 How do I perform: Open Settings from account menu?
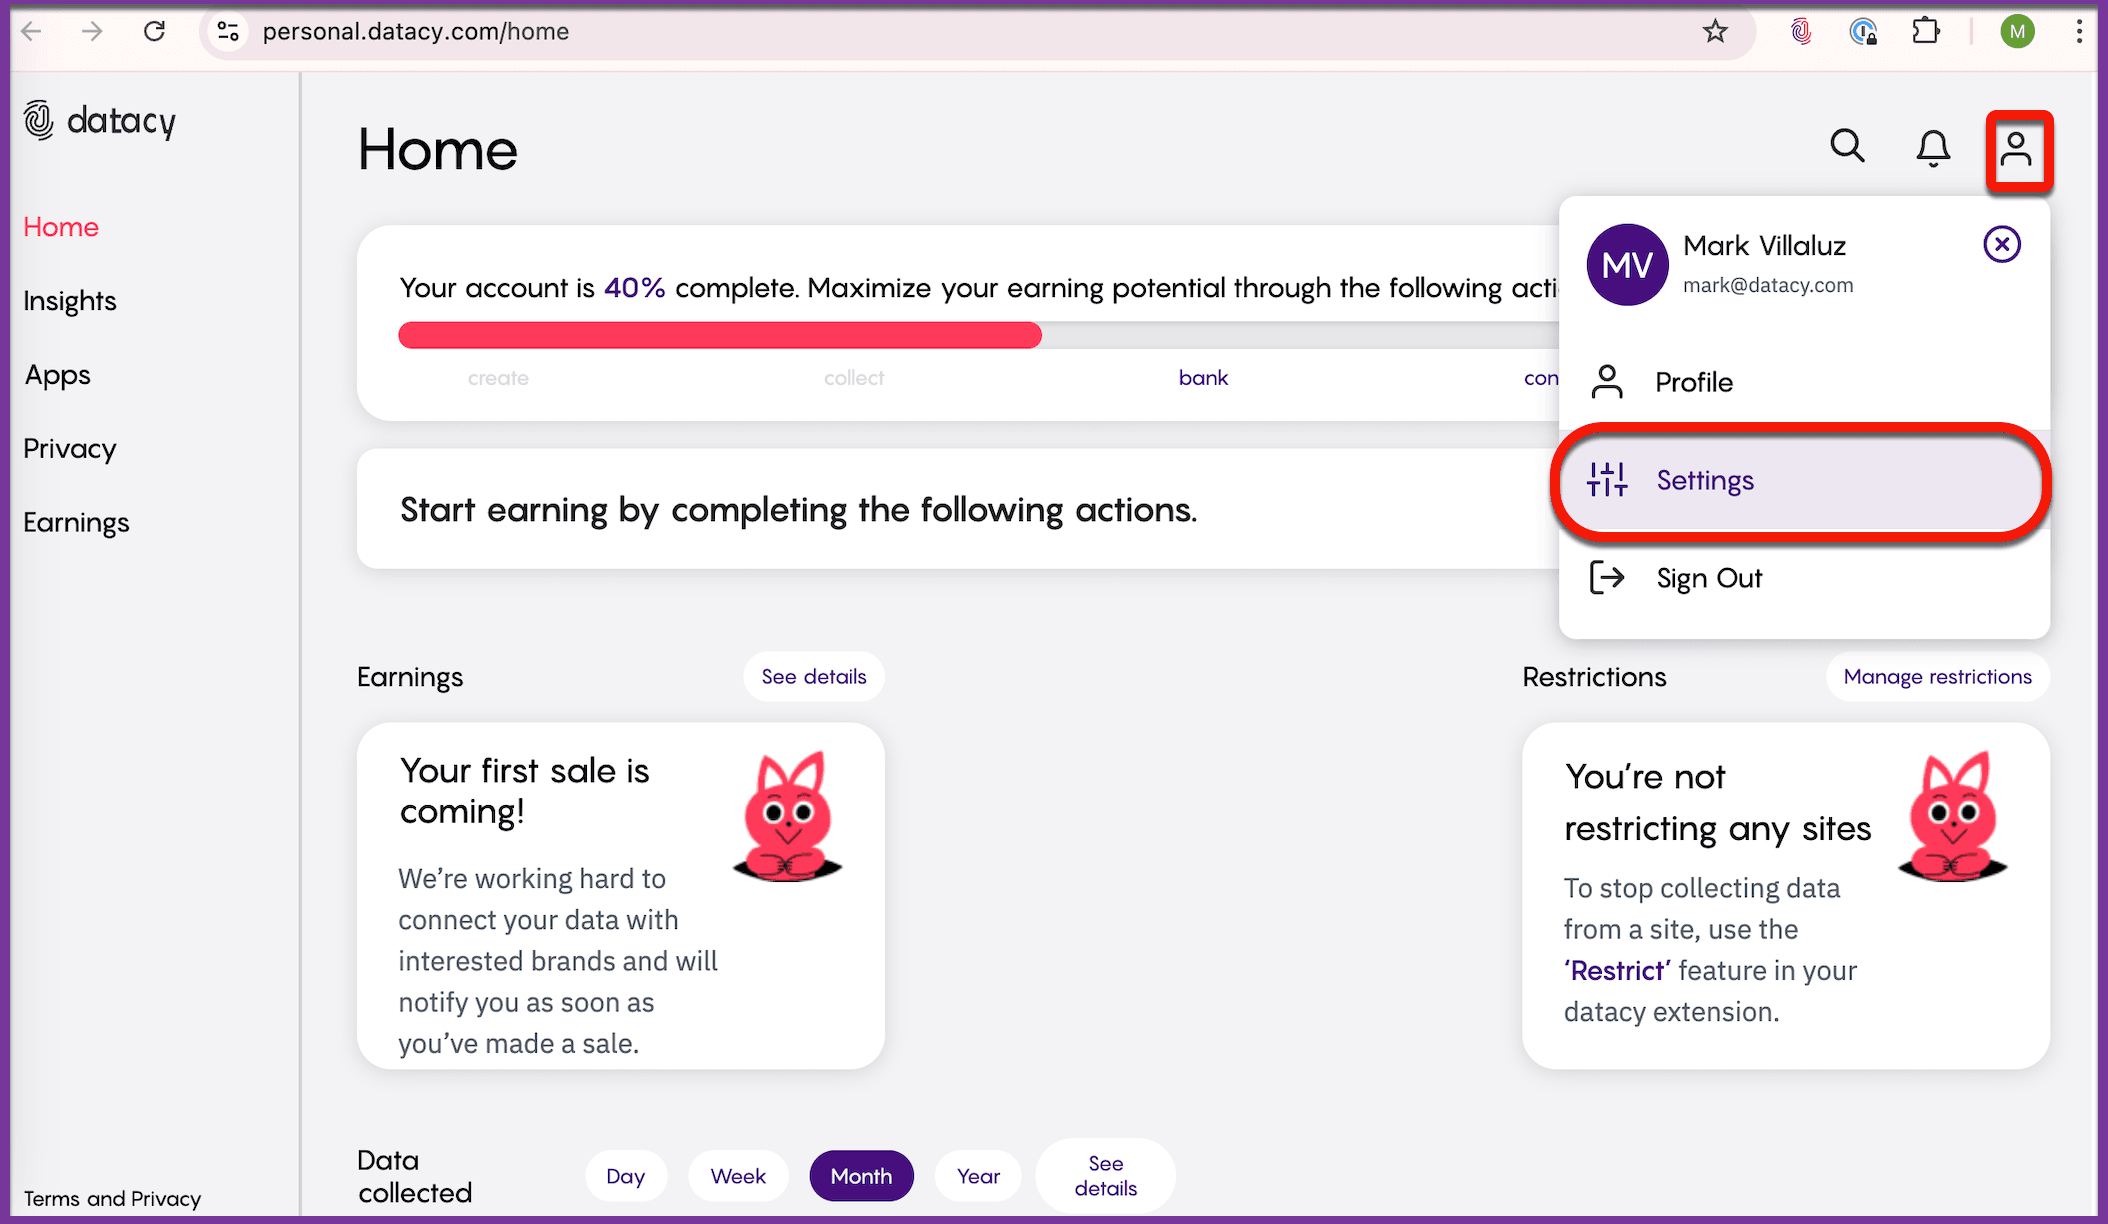(1704, 481)
